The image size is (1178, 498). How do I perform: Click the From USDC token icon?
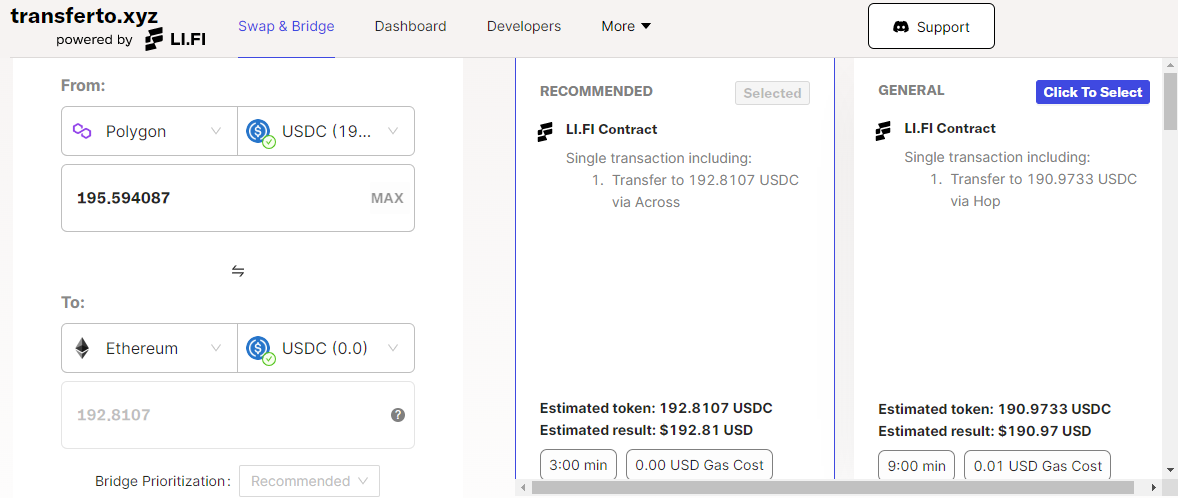point(259,131)
